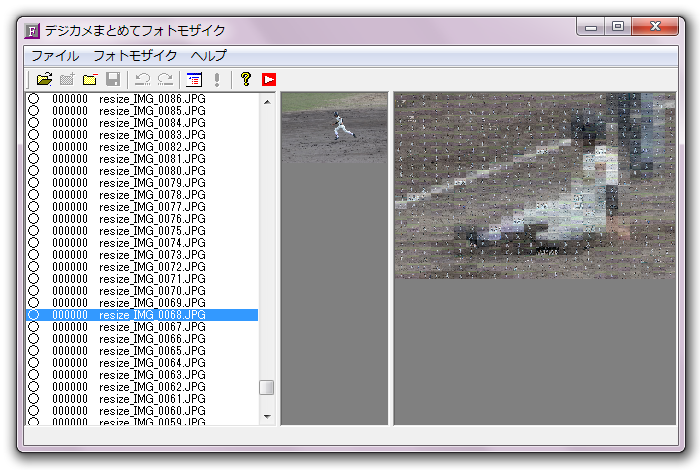
Task: Open the フォトモザイク menu
Action: (135, 56)
